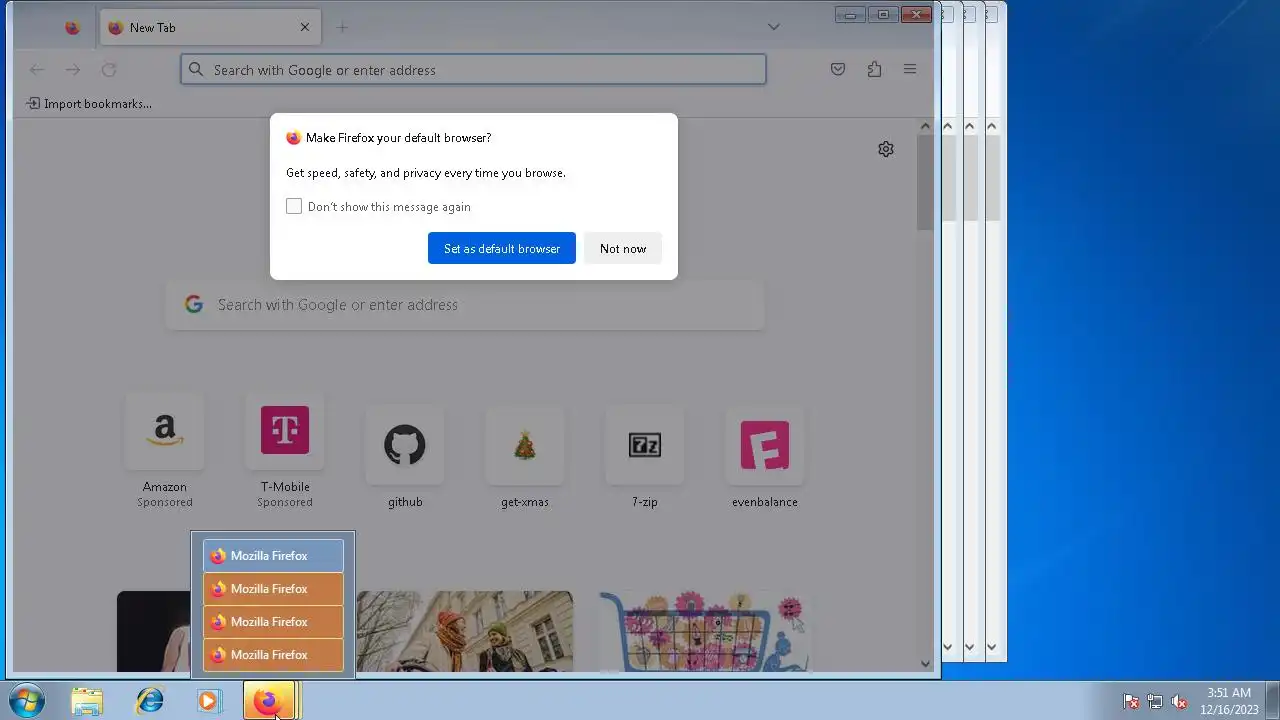Open new tab personalize gear icon
The width and height of the screenshot is (1280, 720).
886,149
